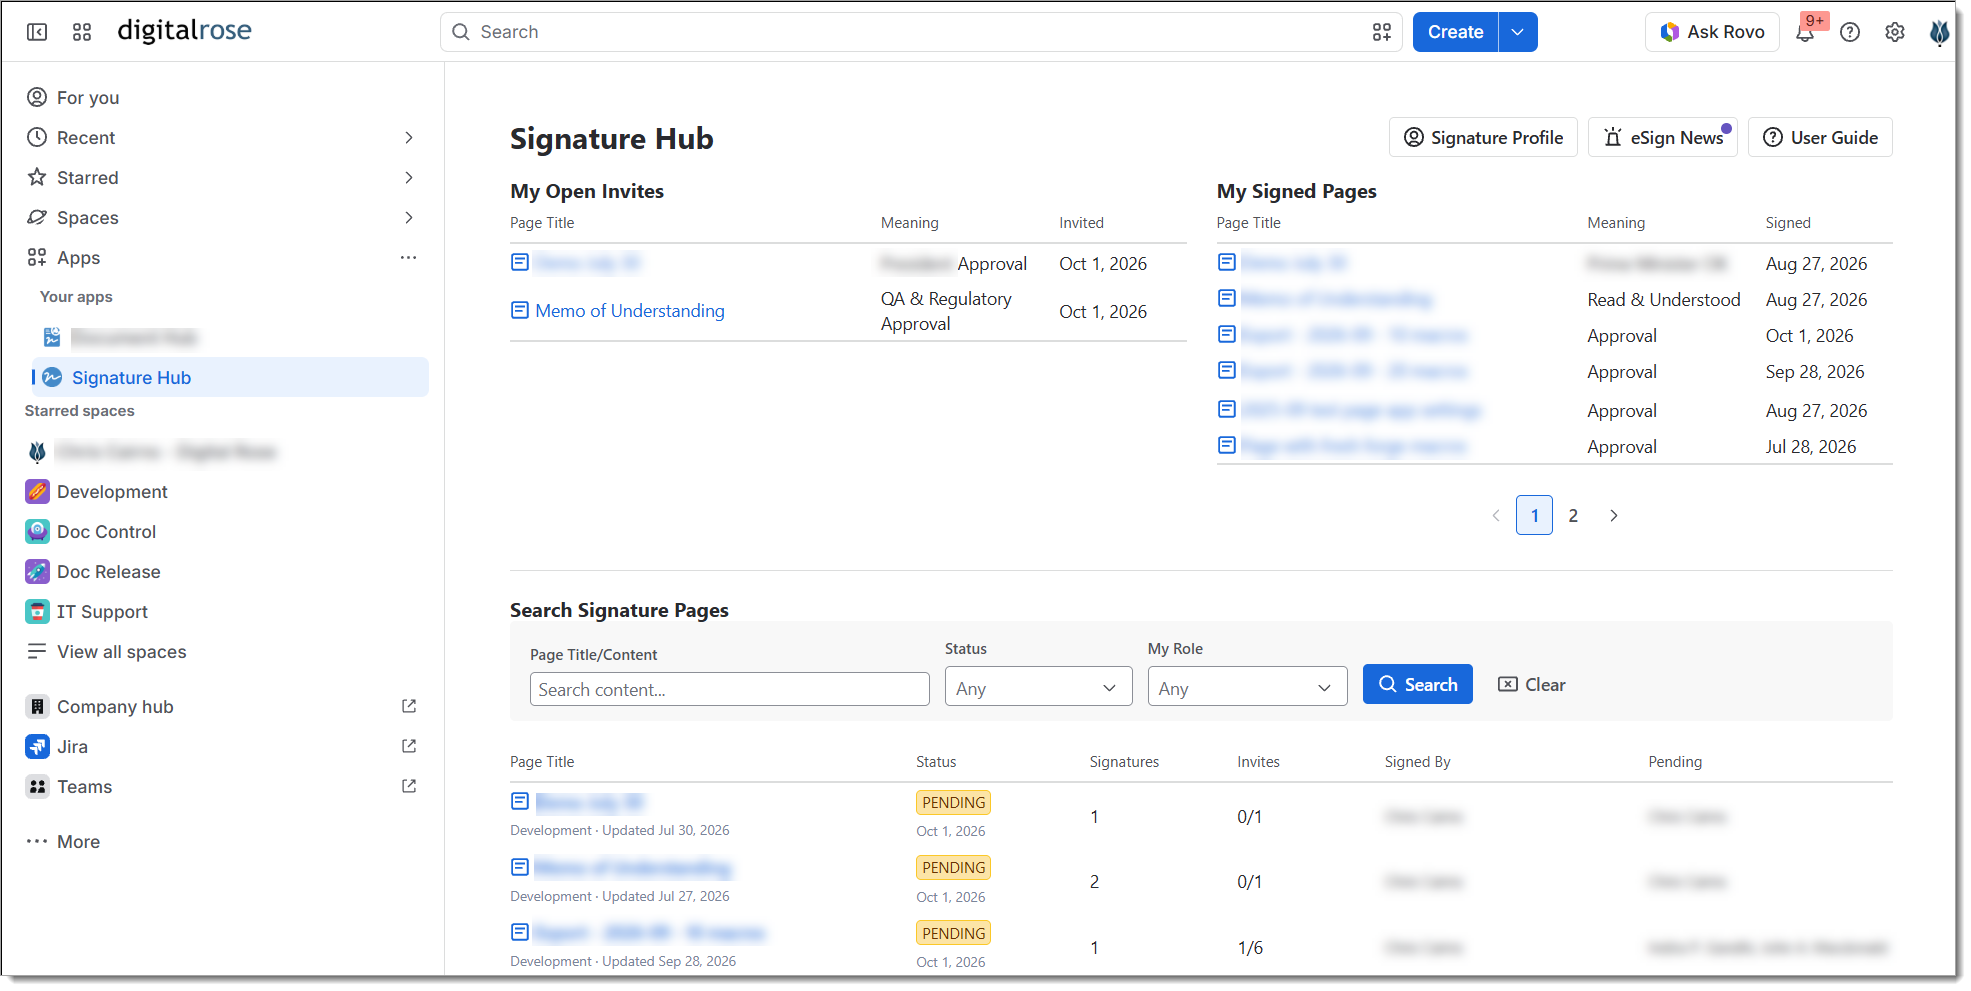Open the My Role dropdown
1971x991 pixels.
[1247, 687]
